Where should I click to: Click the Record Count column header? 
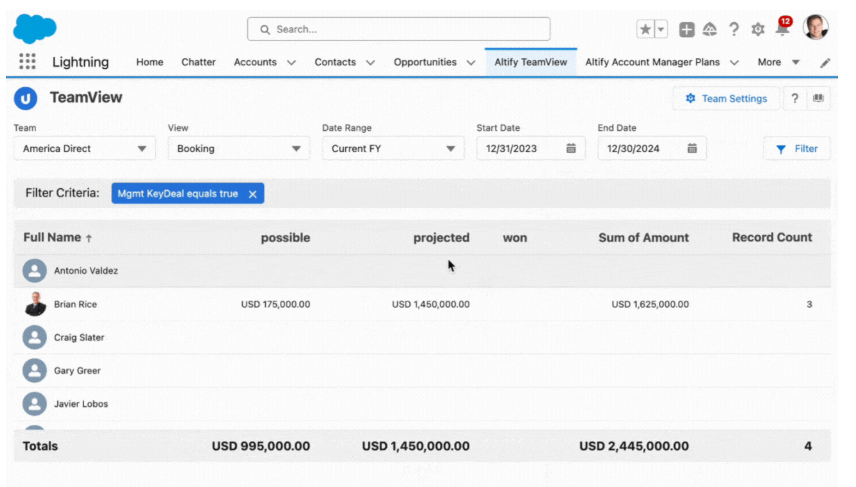point(772,237)
